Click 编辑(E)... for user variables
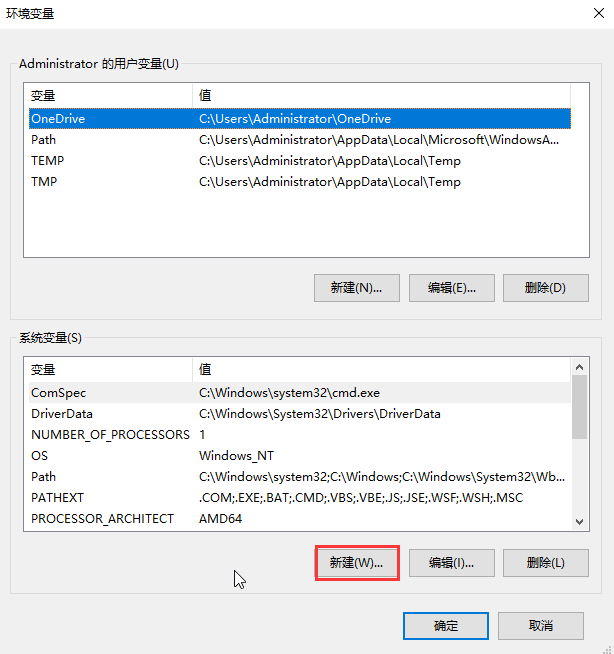This screenshot has height=654, width=614. point(452,288)
